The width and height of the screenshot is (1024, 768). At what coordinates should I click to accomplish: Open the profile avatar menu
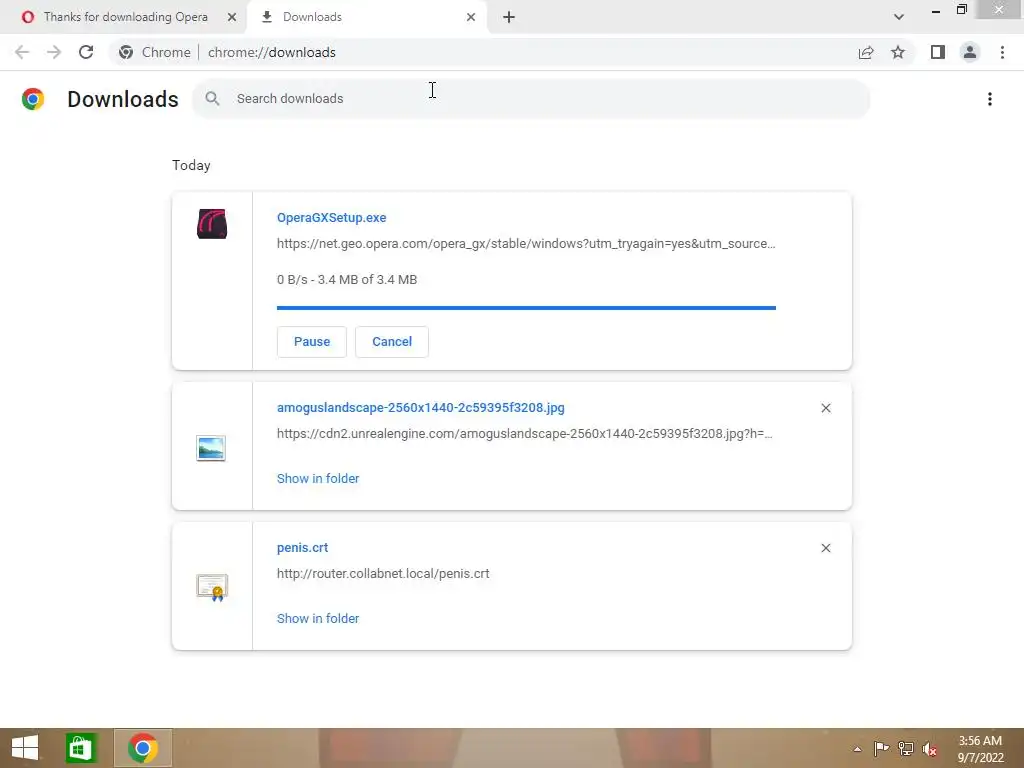(x=970, y=52)
